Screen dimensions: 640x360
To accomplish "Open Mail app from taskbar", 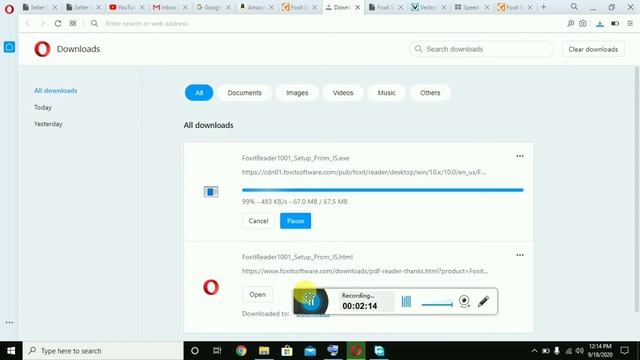I will [310, 351].
